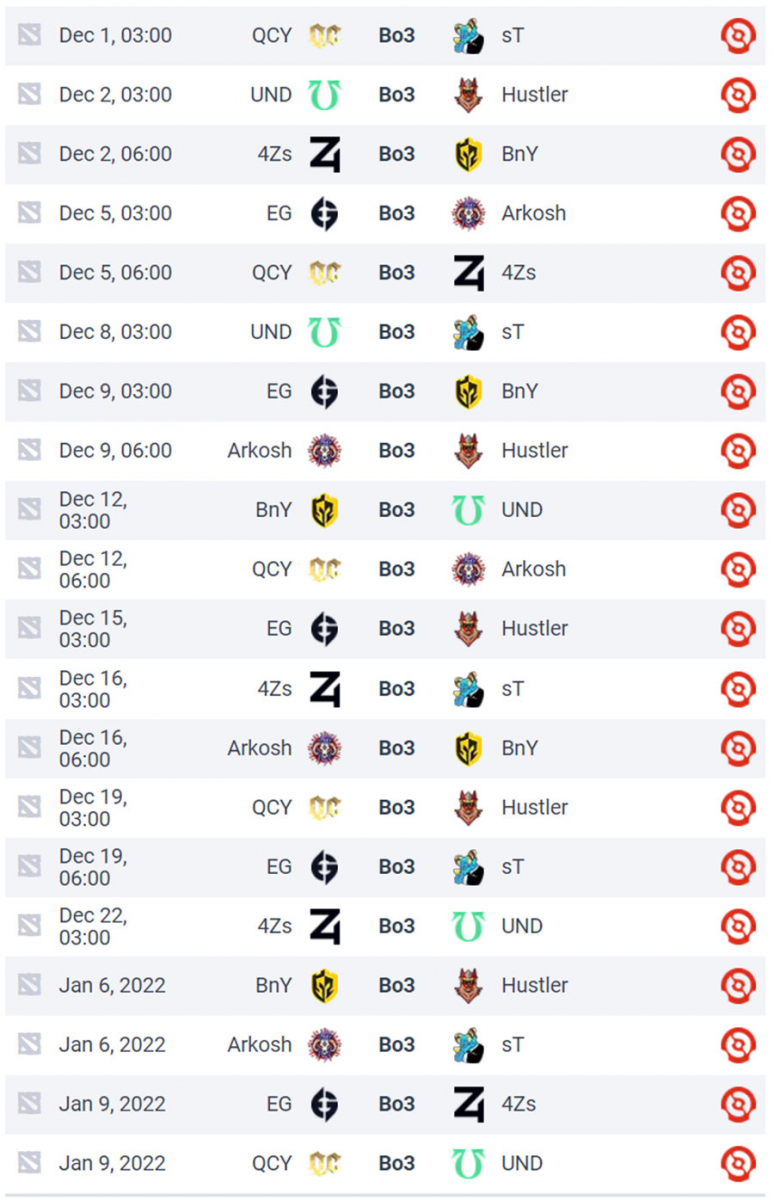This screenshot has height=1200, width=774.
Task: Click Bo3 in Dec 19 QCY vs Hustler
Action: (396, 807)
